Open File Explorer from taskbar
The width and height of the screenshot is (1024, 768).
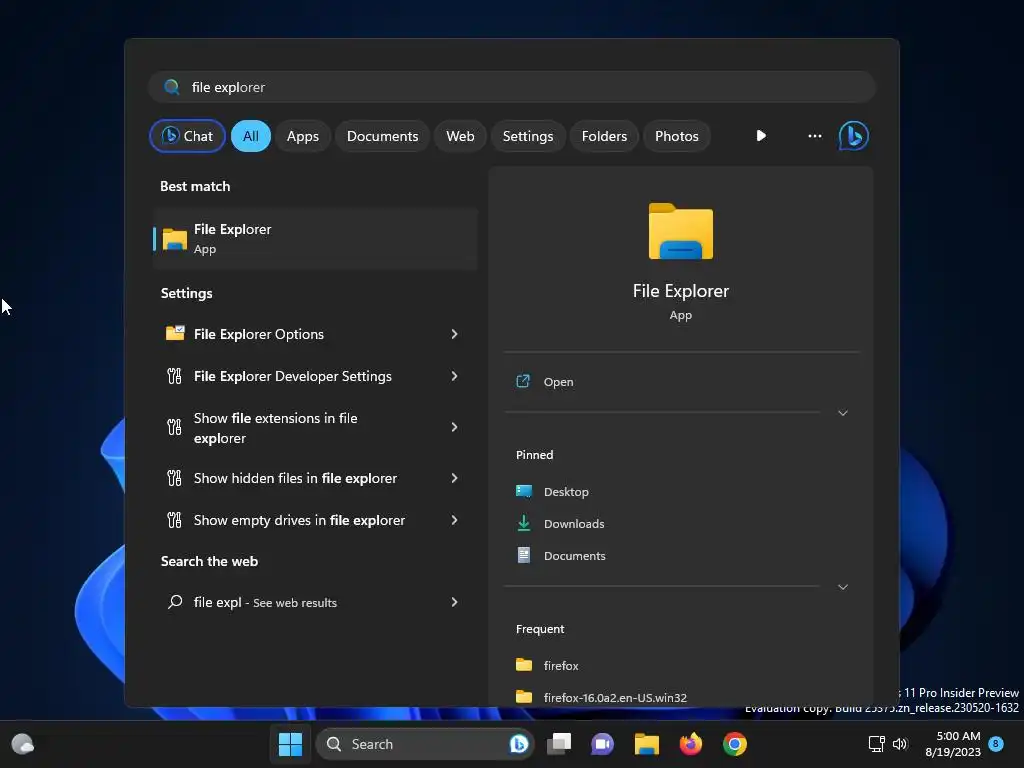647,744
